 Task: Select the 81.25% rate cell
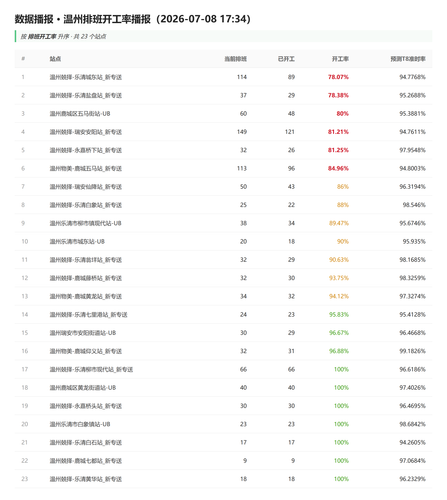338,150
